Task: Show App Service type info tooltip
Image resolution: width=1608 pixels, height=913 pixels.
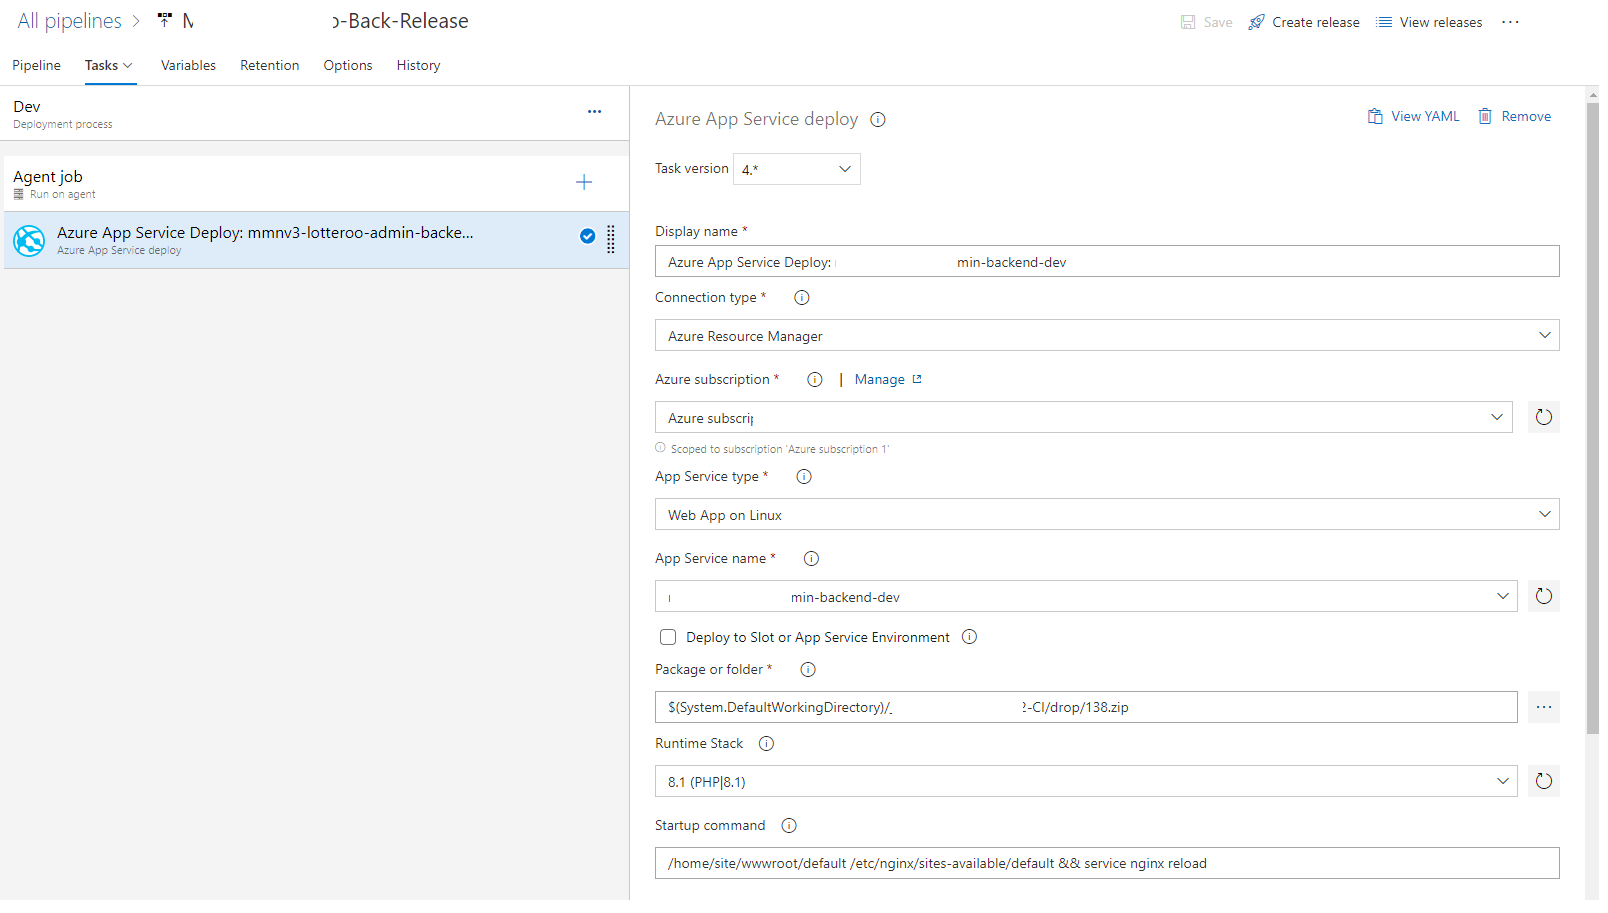Action: [804, 476]
